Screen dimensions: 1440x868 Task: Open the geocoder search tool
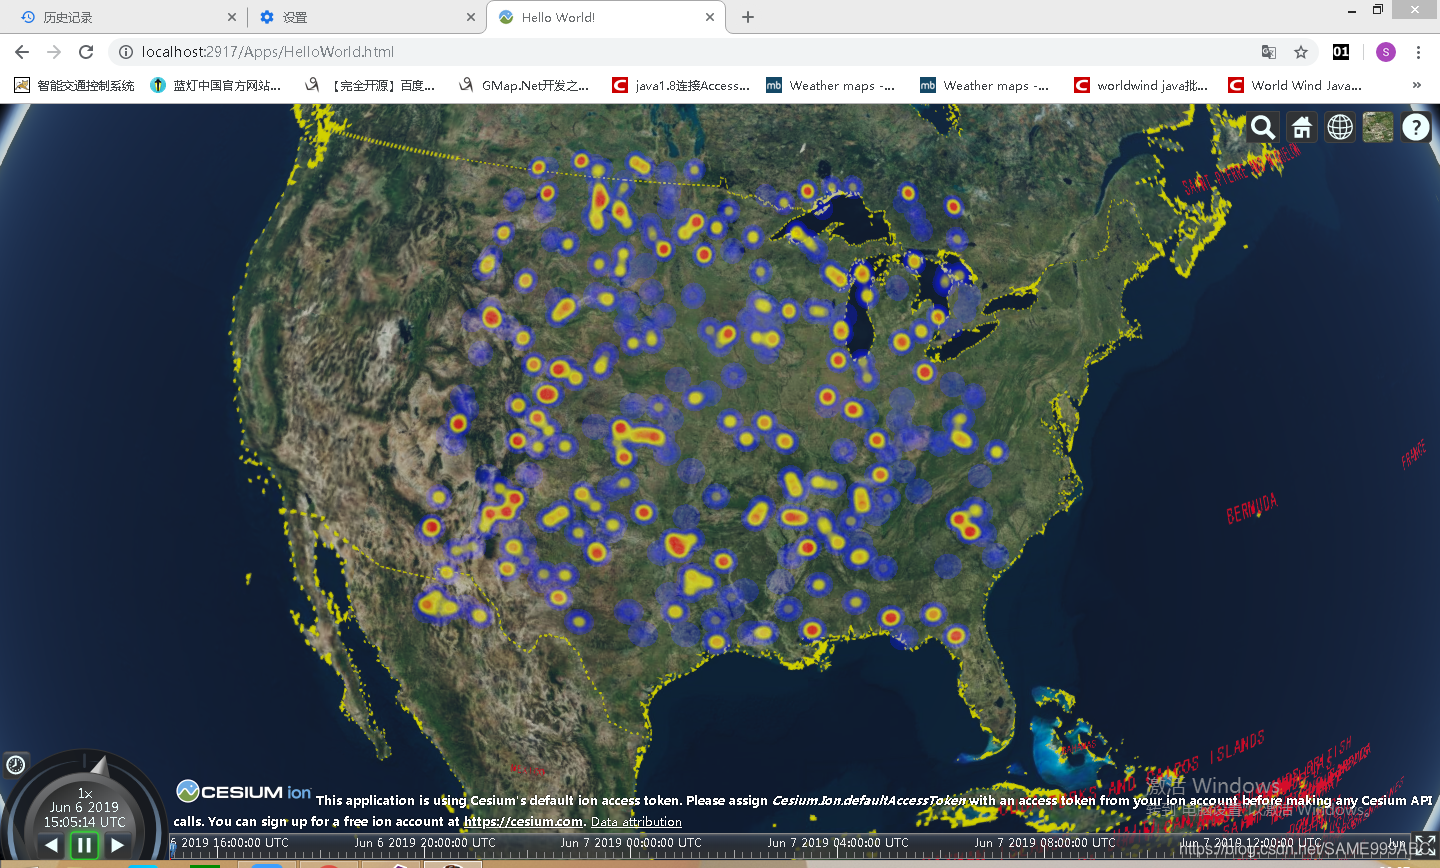pyautogui.click(x=1263, y=127)
